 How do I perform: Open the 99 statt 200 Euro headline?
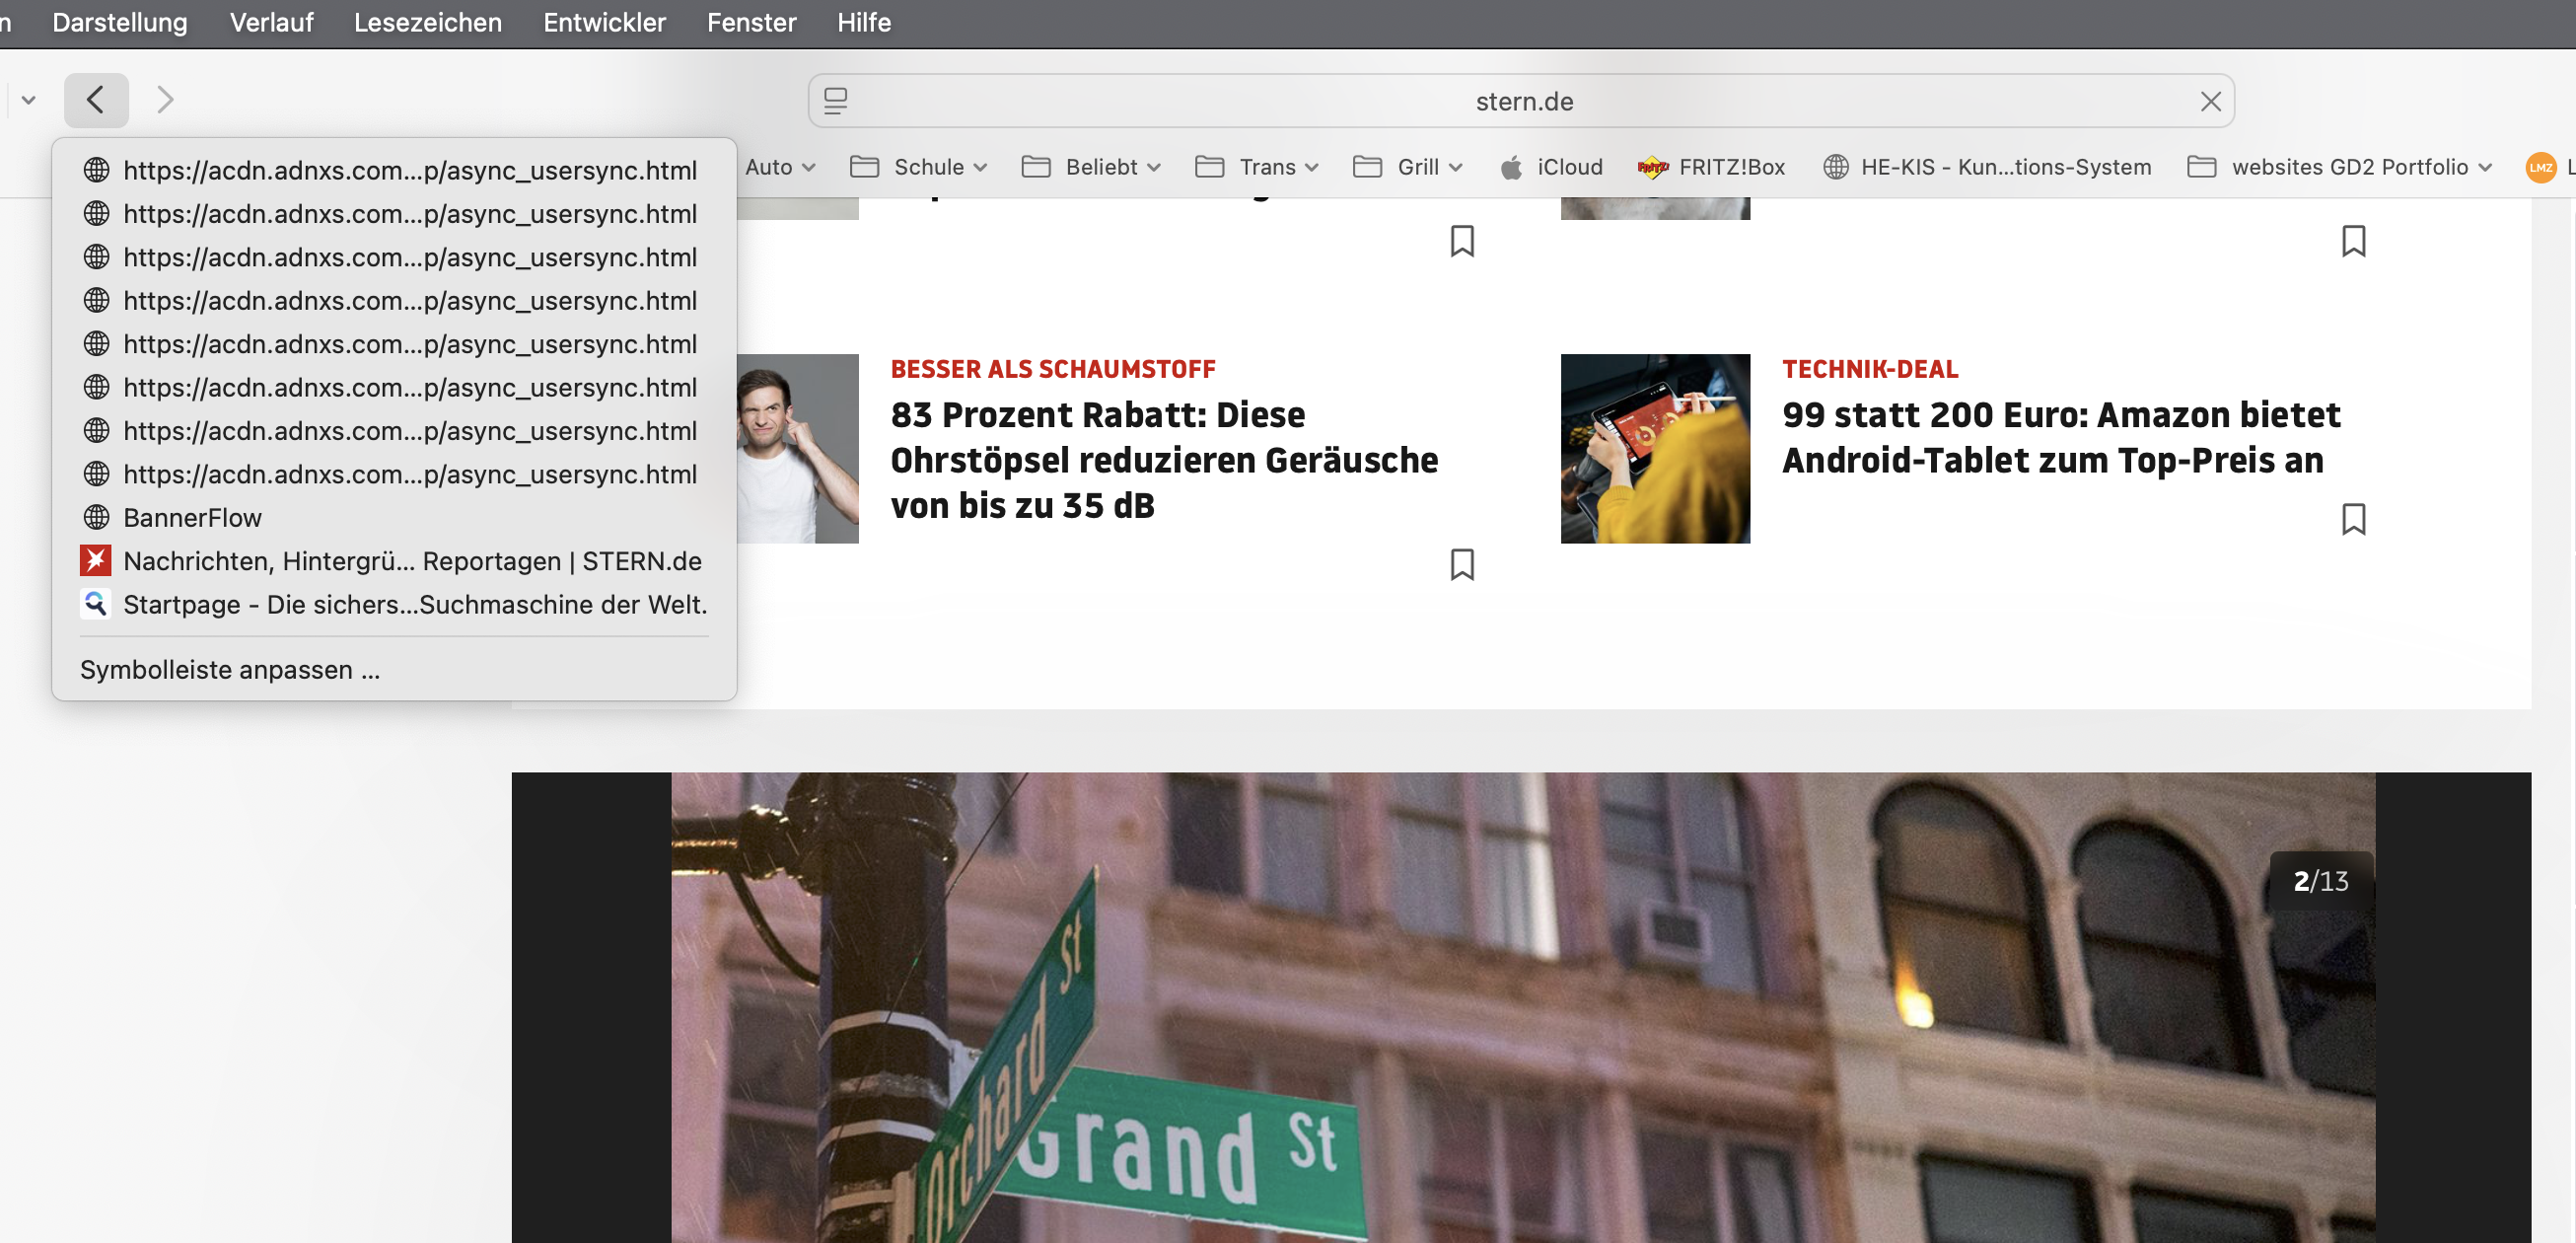[x=2061, y=437]
